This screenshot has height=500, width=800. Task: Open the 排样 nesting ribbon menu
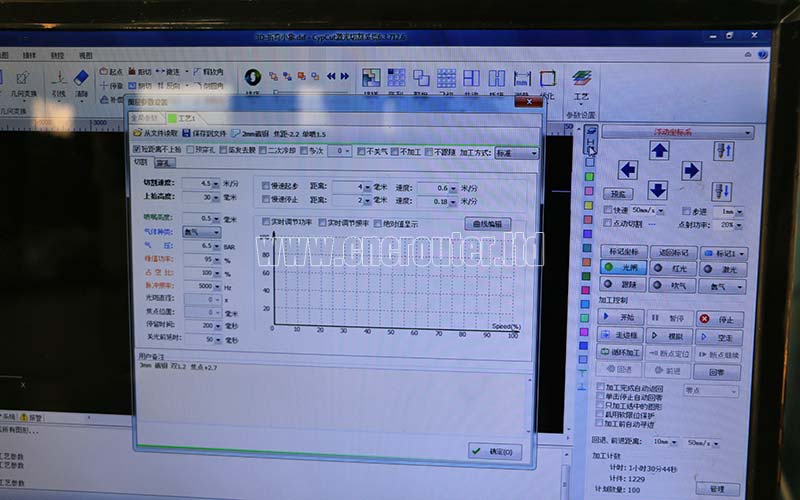pos(29,56)
